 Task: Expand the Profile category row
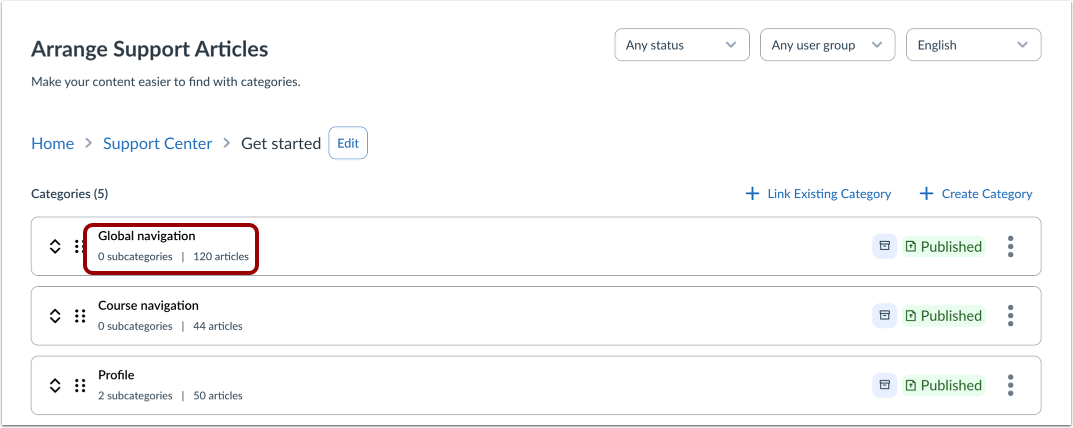point(55,384)
